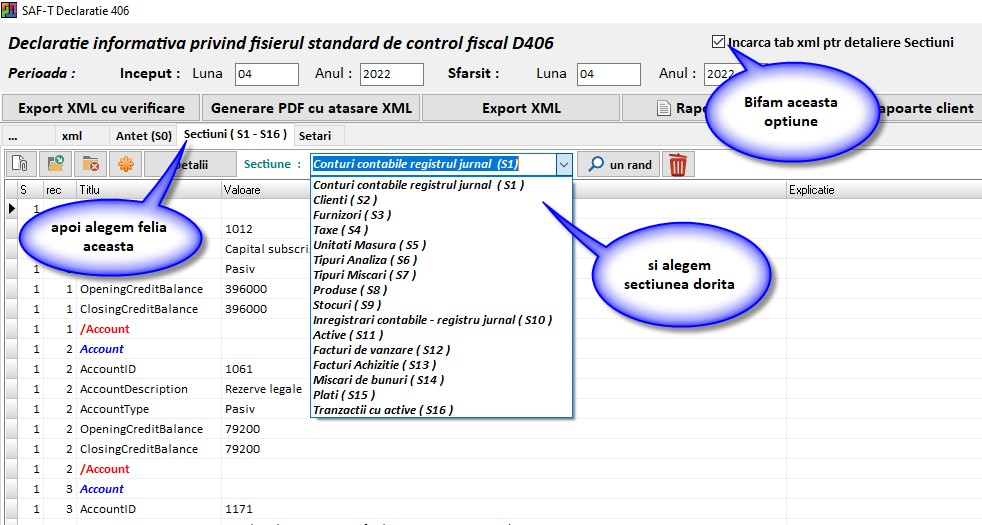Click the document copy icon in the toolbar
Viewport: 982px width, 525px height.
[x=21, y=164]
